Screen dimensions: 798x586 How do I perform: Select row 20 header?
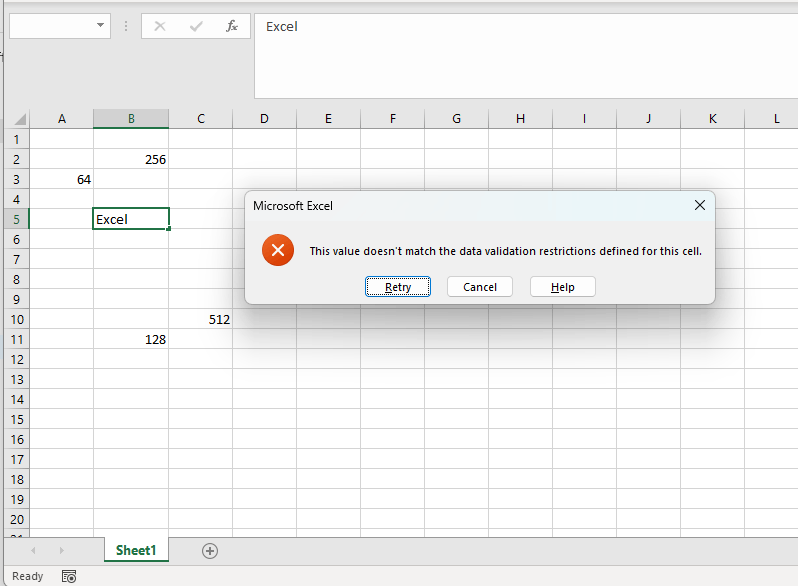[17, 519]
